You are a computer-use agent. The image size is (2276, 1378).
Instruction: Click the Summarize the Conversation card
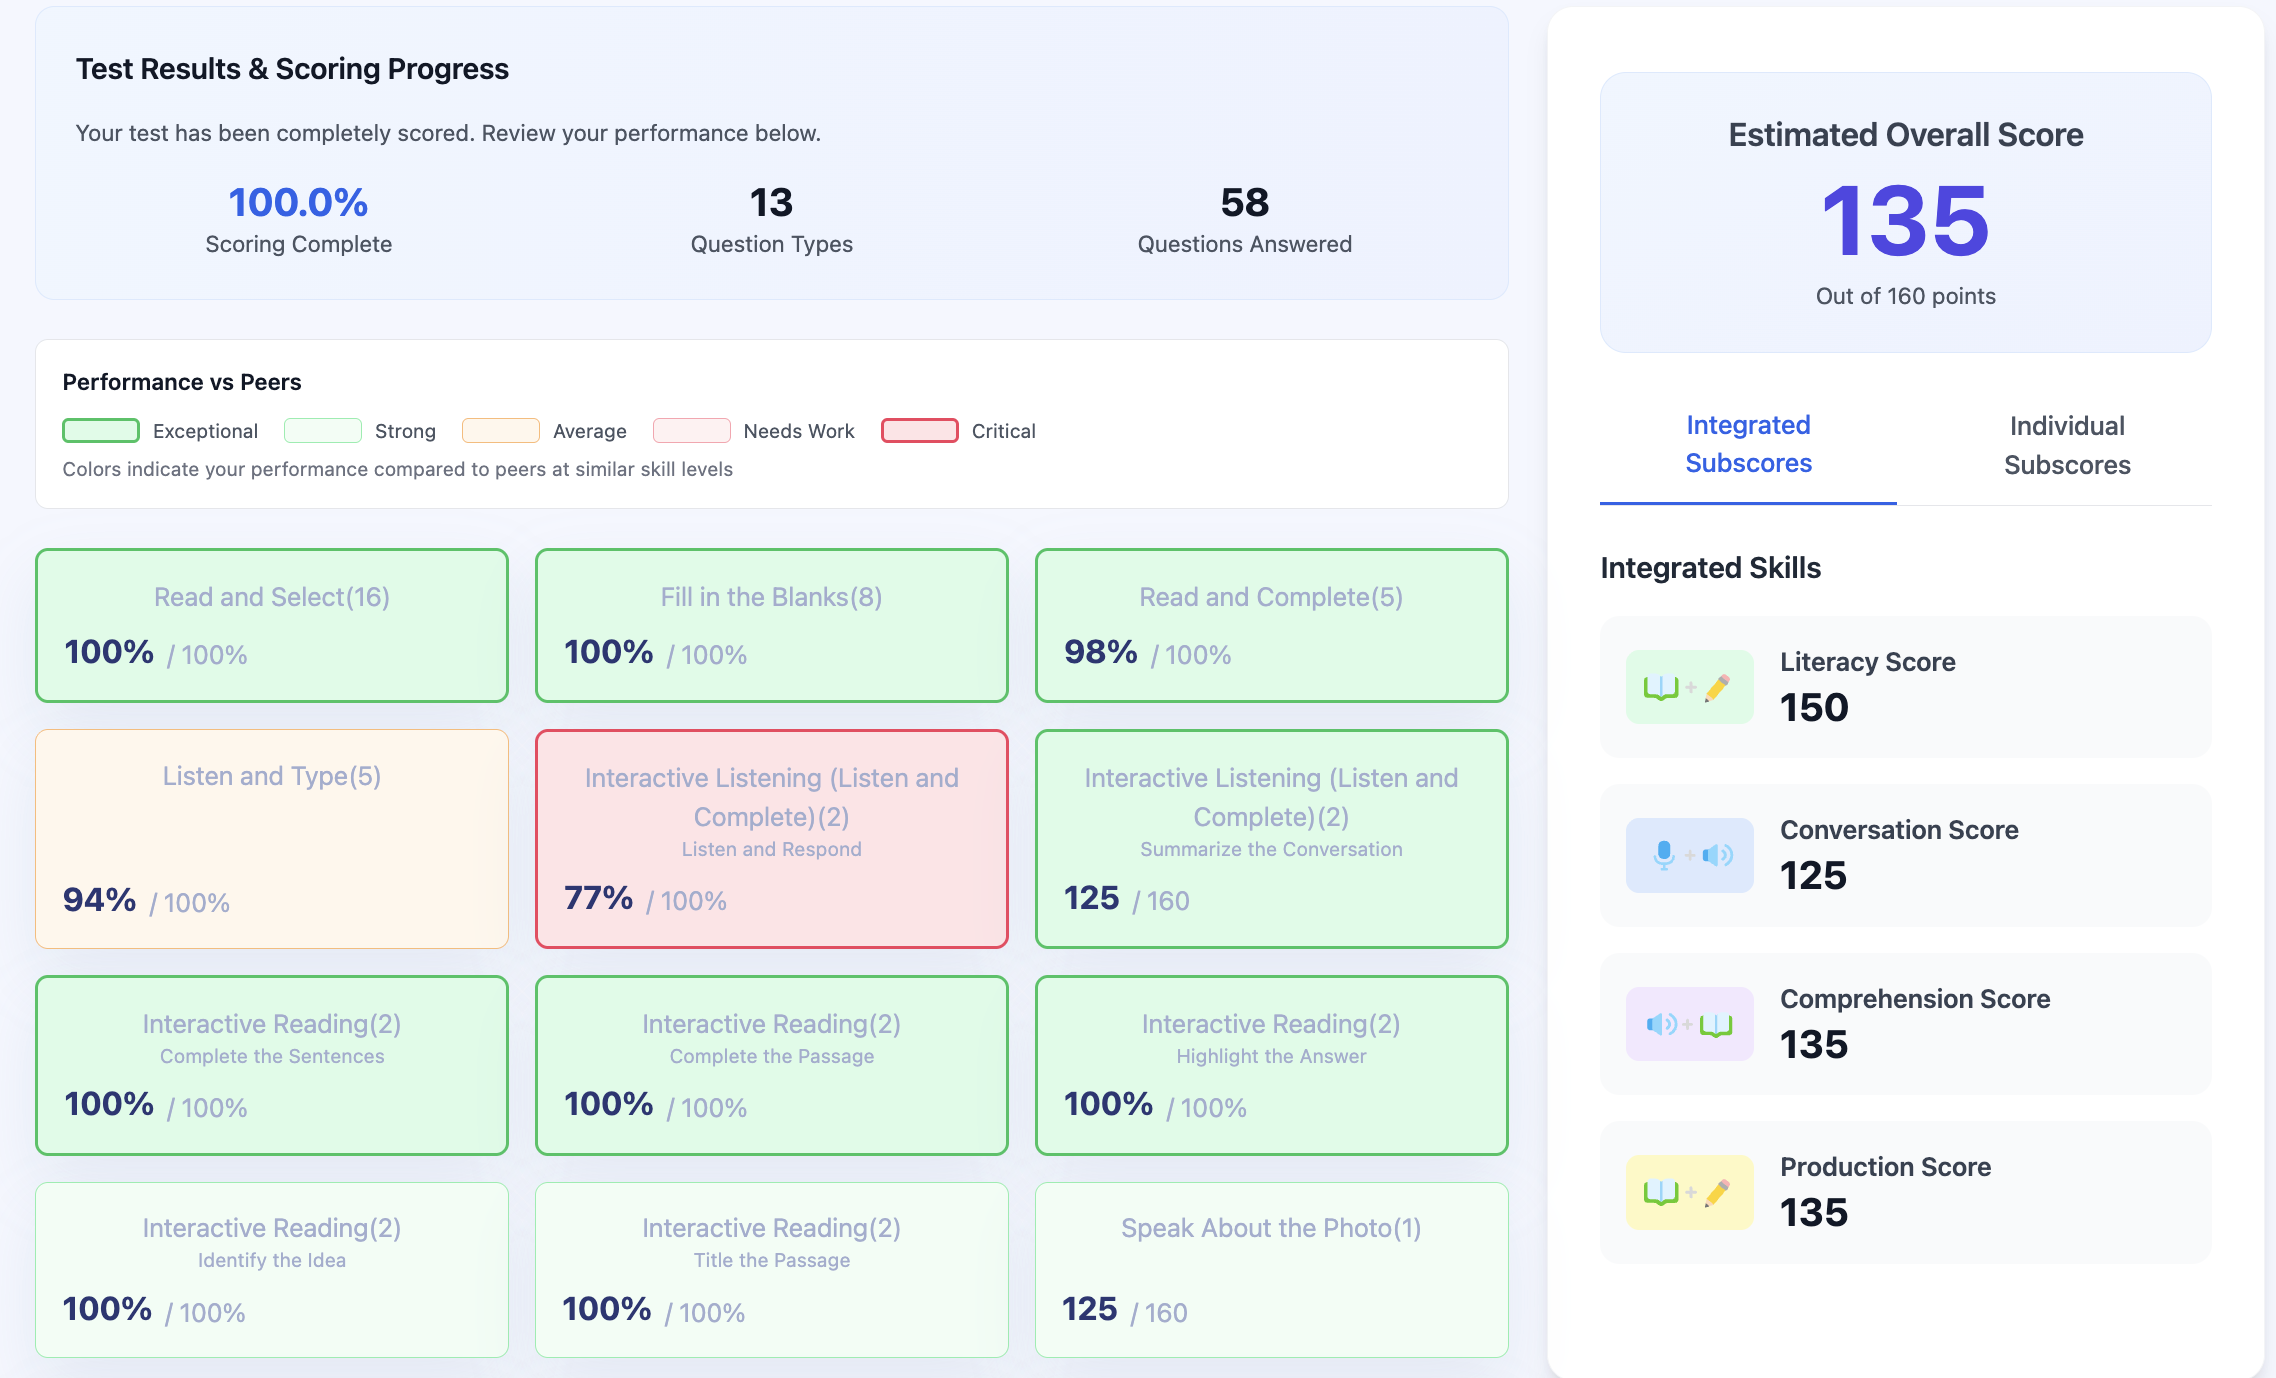[x=1270, y=840]
